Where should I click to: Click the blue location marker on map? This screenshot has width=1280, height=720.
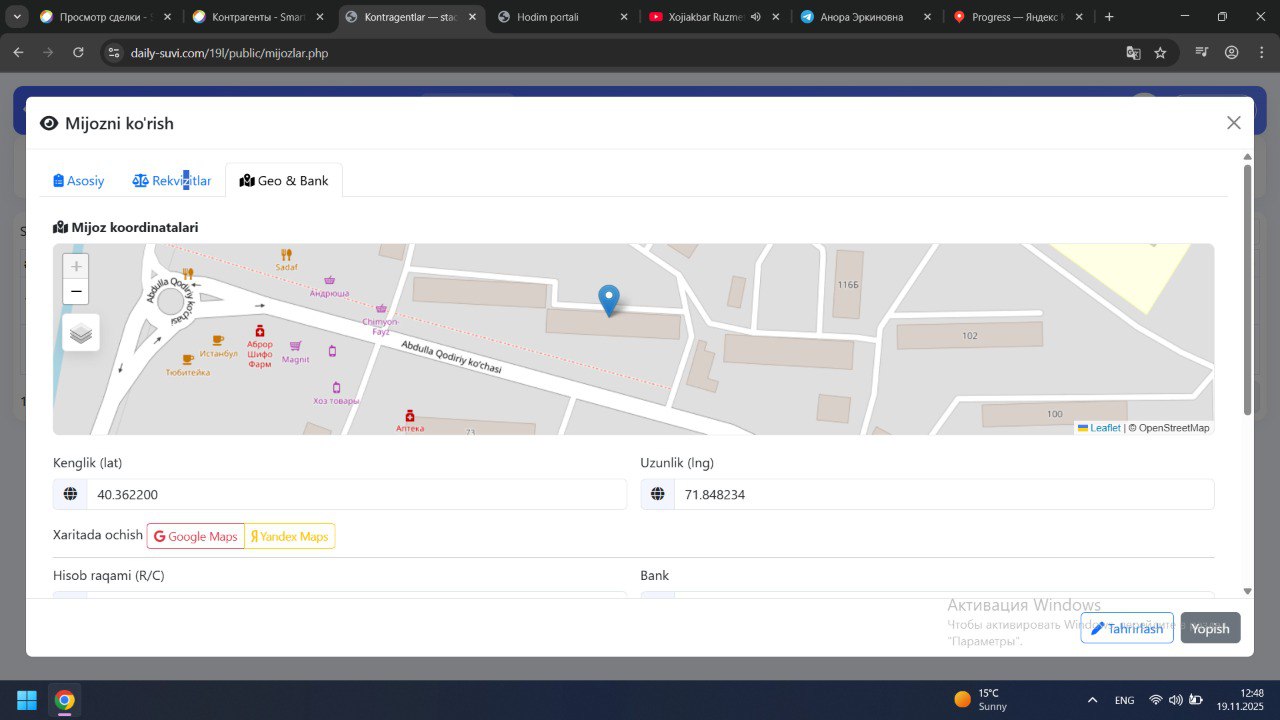coord(608,299)
